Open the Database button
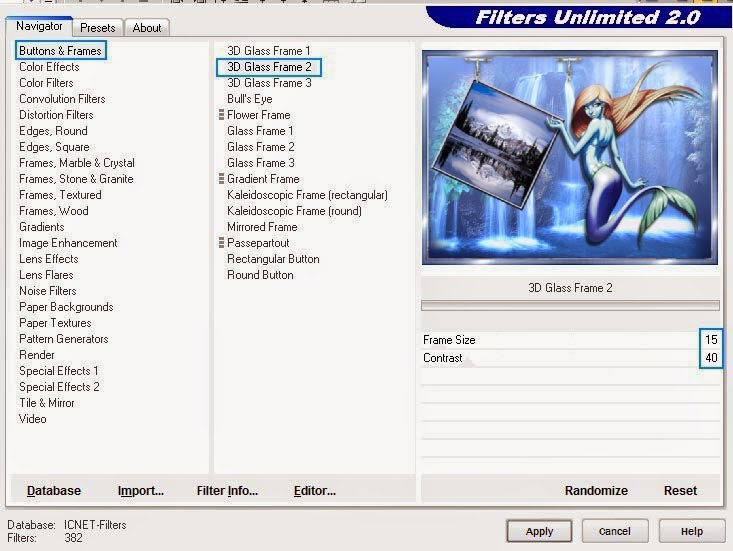 (54, 491)
